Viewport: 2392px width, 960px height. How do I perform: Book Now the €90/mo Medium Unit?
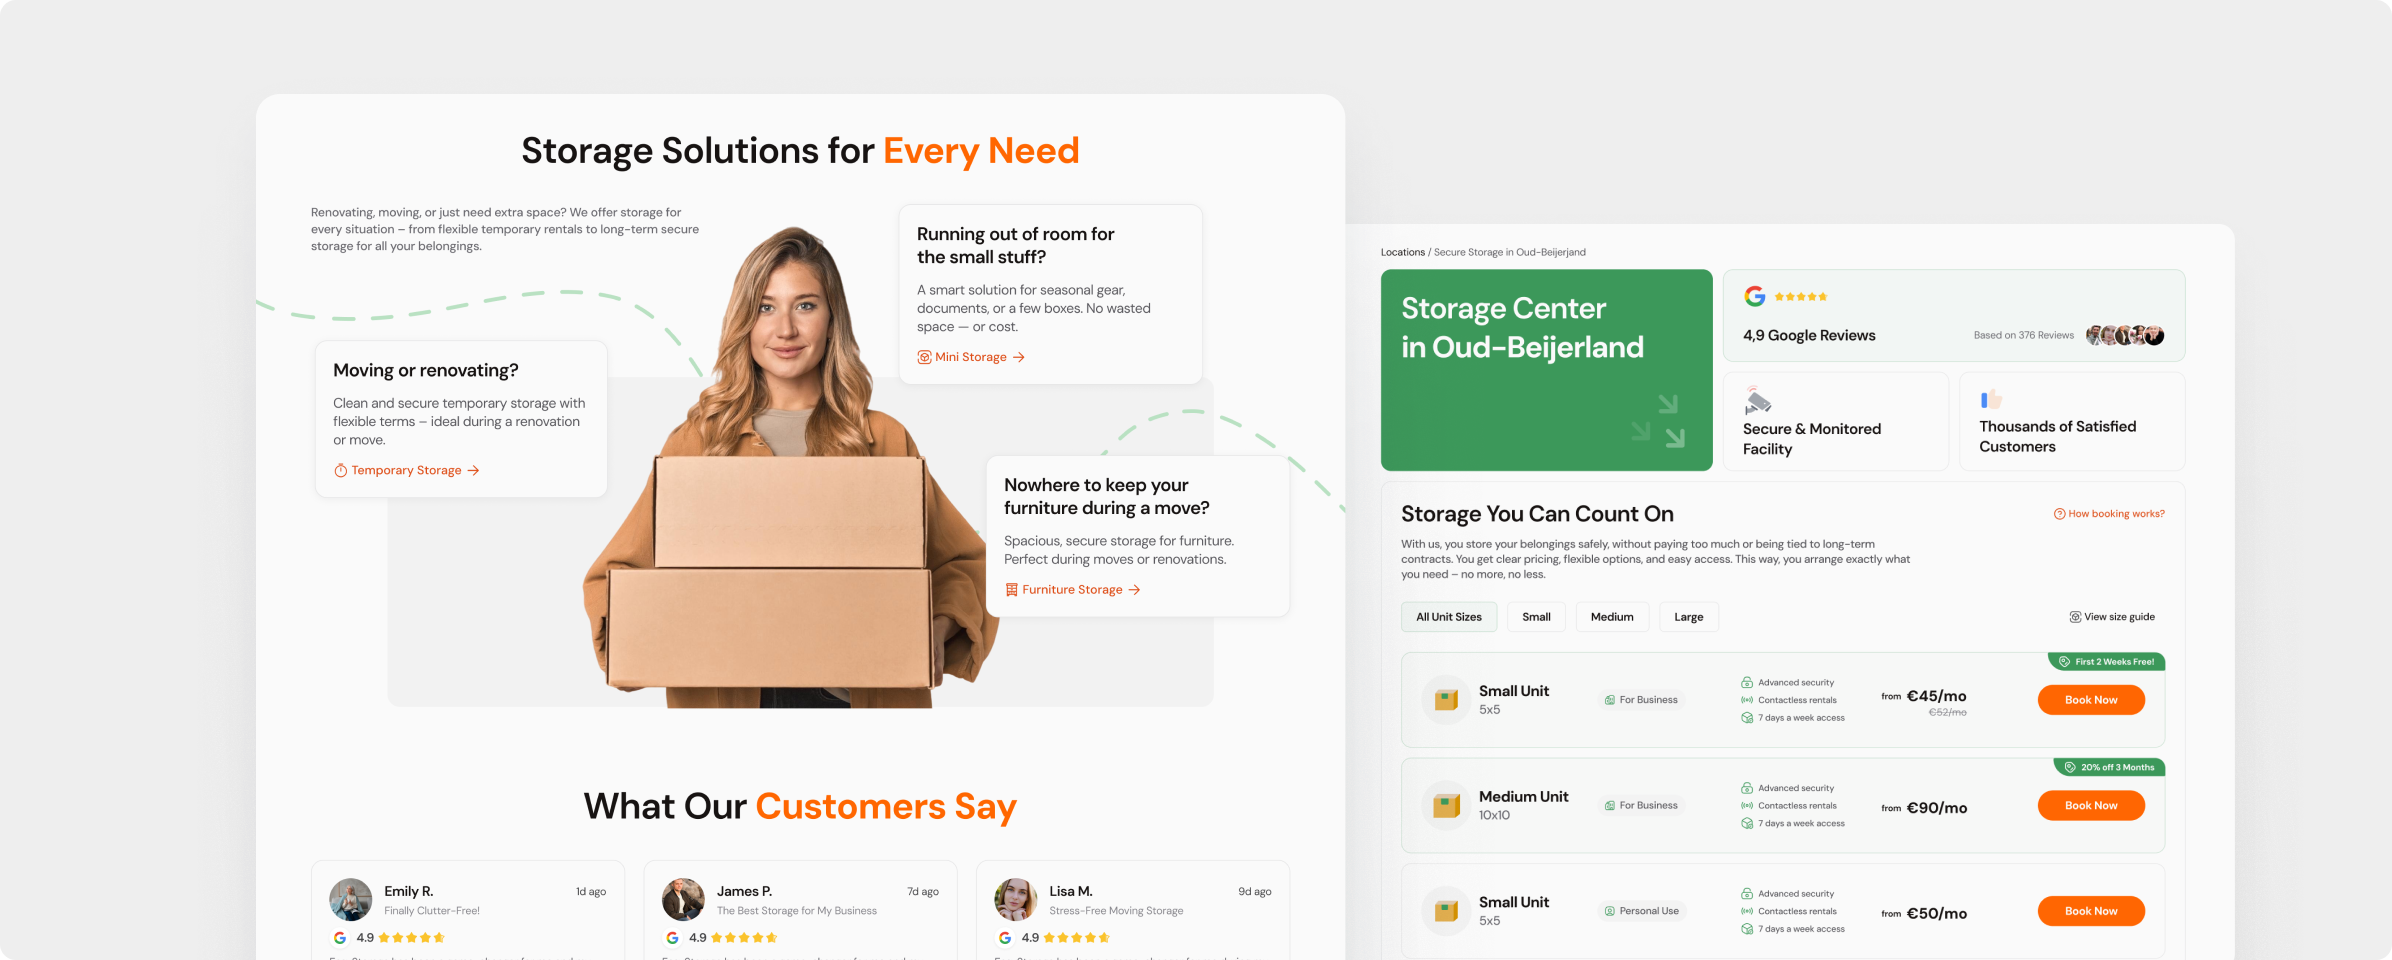click(2091, 806)
